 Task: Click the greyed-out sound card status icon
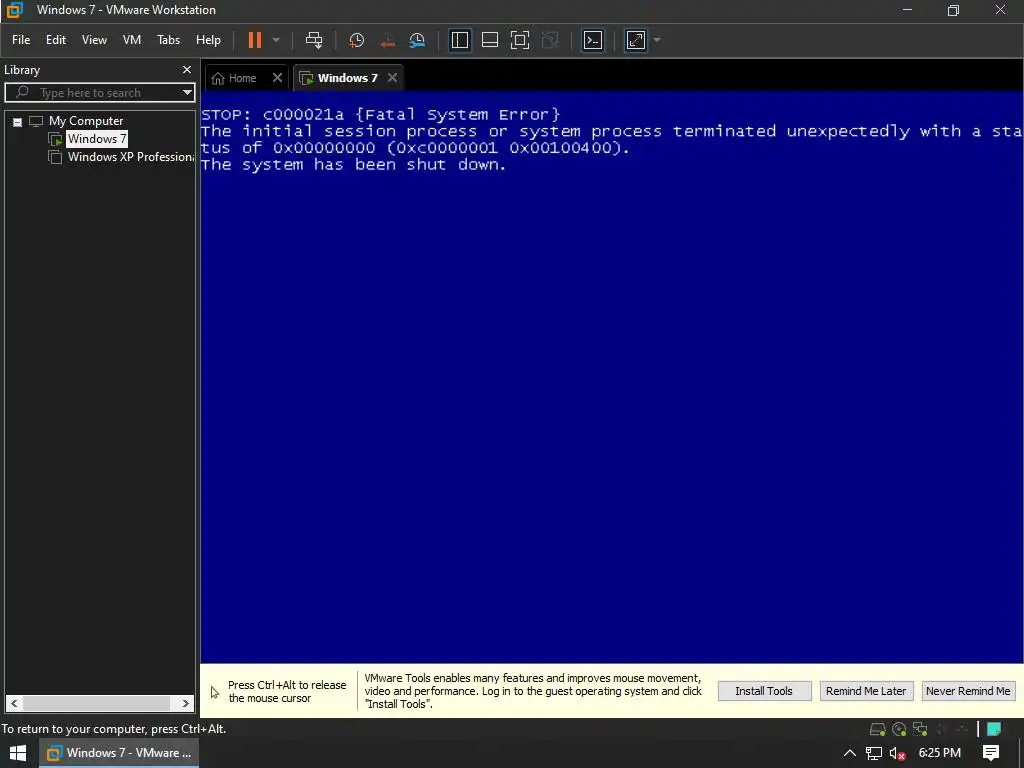tap(941, 729)
